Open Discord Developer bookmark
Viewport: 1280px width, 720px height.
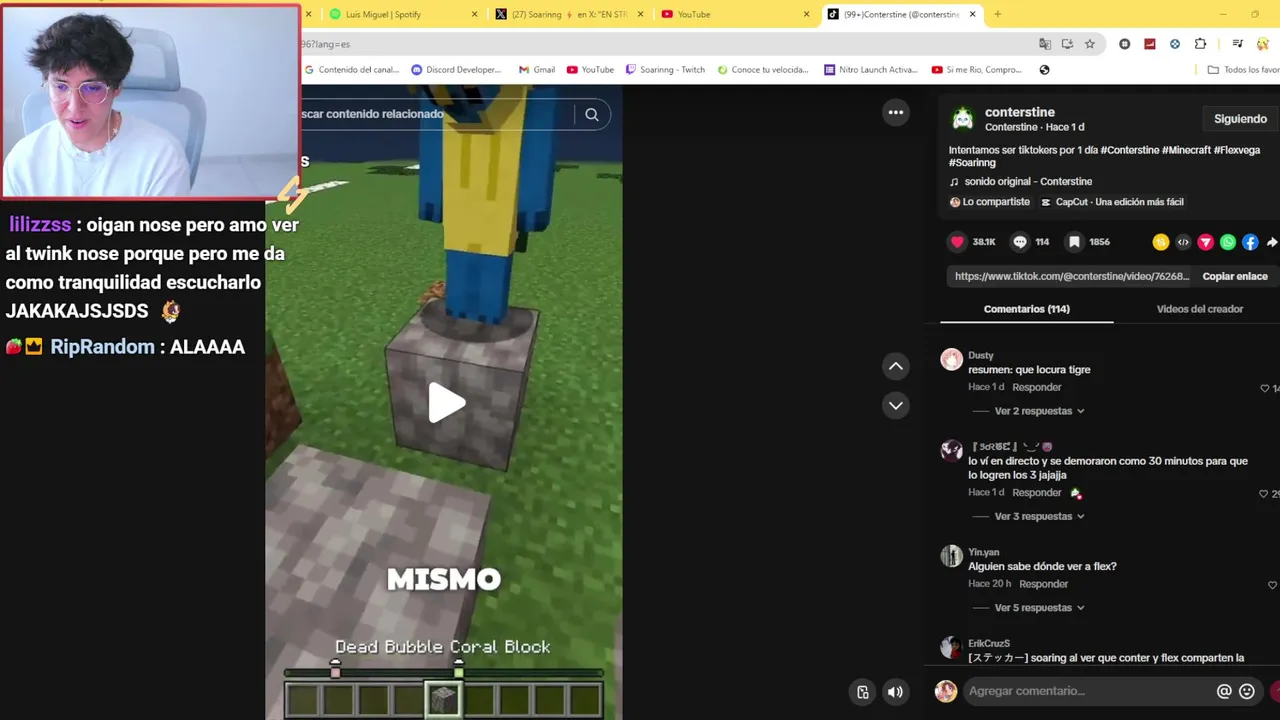point(456,70)
